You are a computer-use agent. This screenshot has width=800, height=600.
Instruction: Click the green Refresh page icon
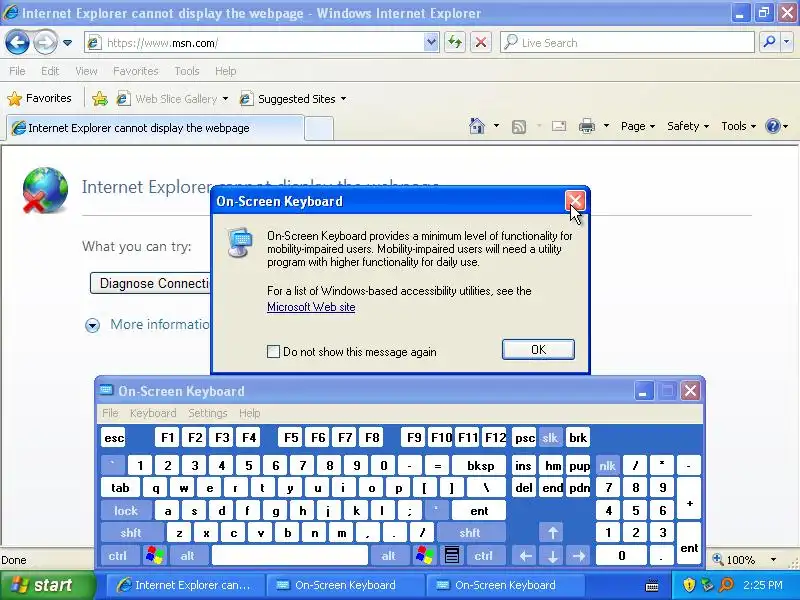point(455,43)
